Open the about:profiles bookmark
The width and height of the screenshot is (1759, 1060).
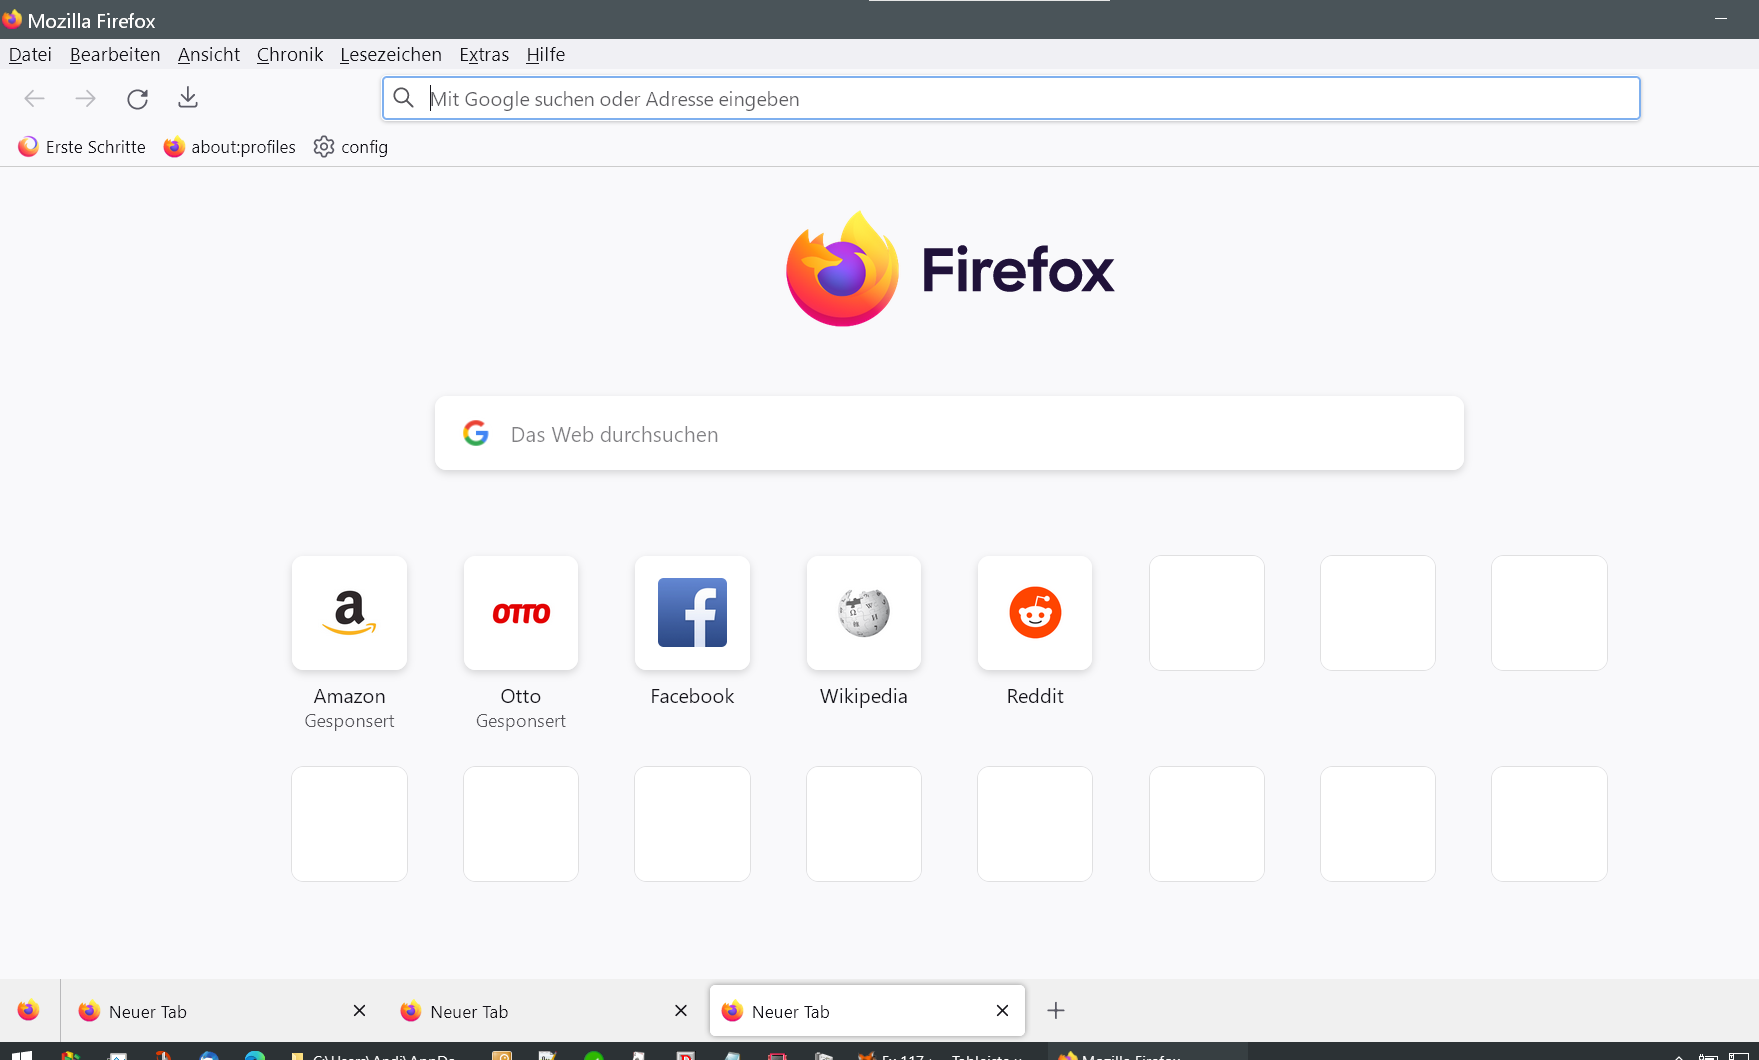[x=230, y=147]
